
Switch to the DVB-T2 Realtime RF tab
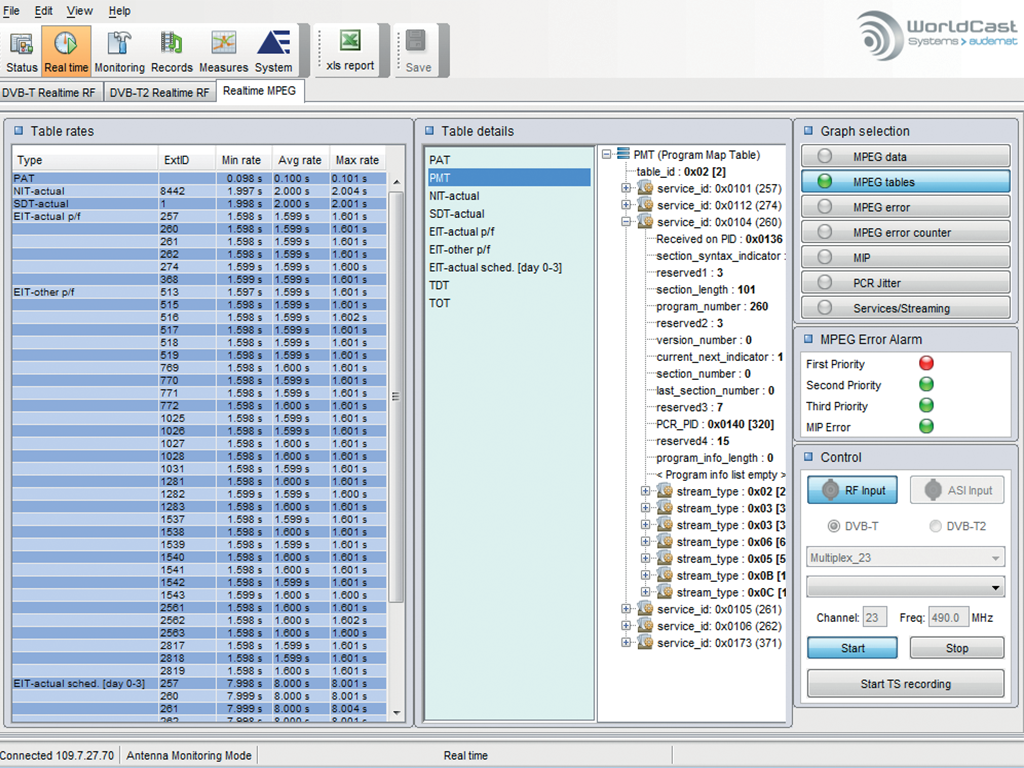tap(159, 90)
